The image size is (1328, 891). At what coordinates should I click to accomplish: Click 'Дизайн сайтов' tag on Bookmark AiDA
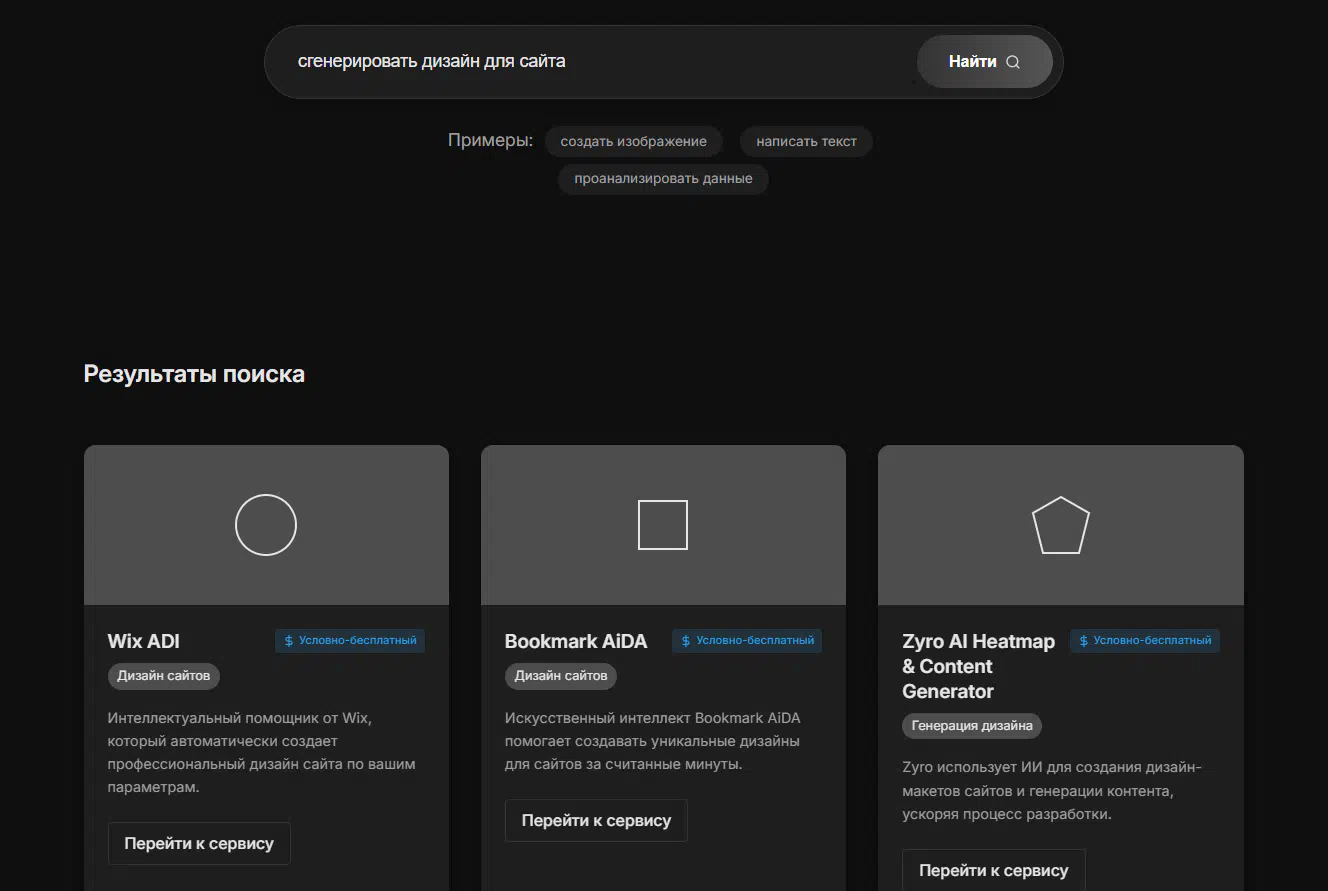560,676
